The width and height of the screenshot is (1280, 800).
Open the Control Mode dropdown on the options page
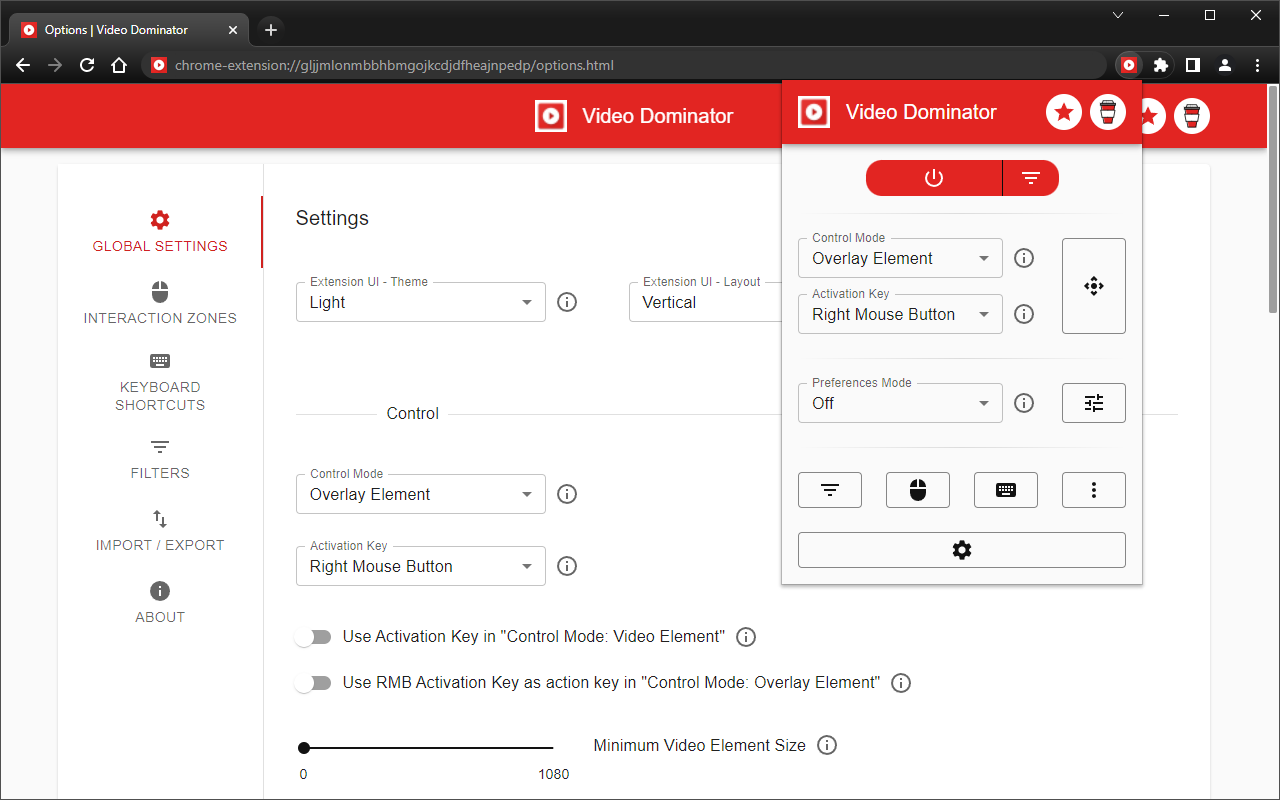tap(421, 494)
